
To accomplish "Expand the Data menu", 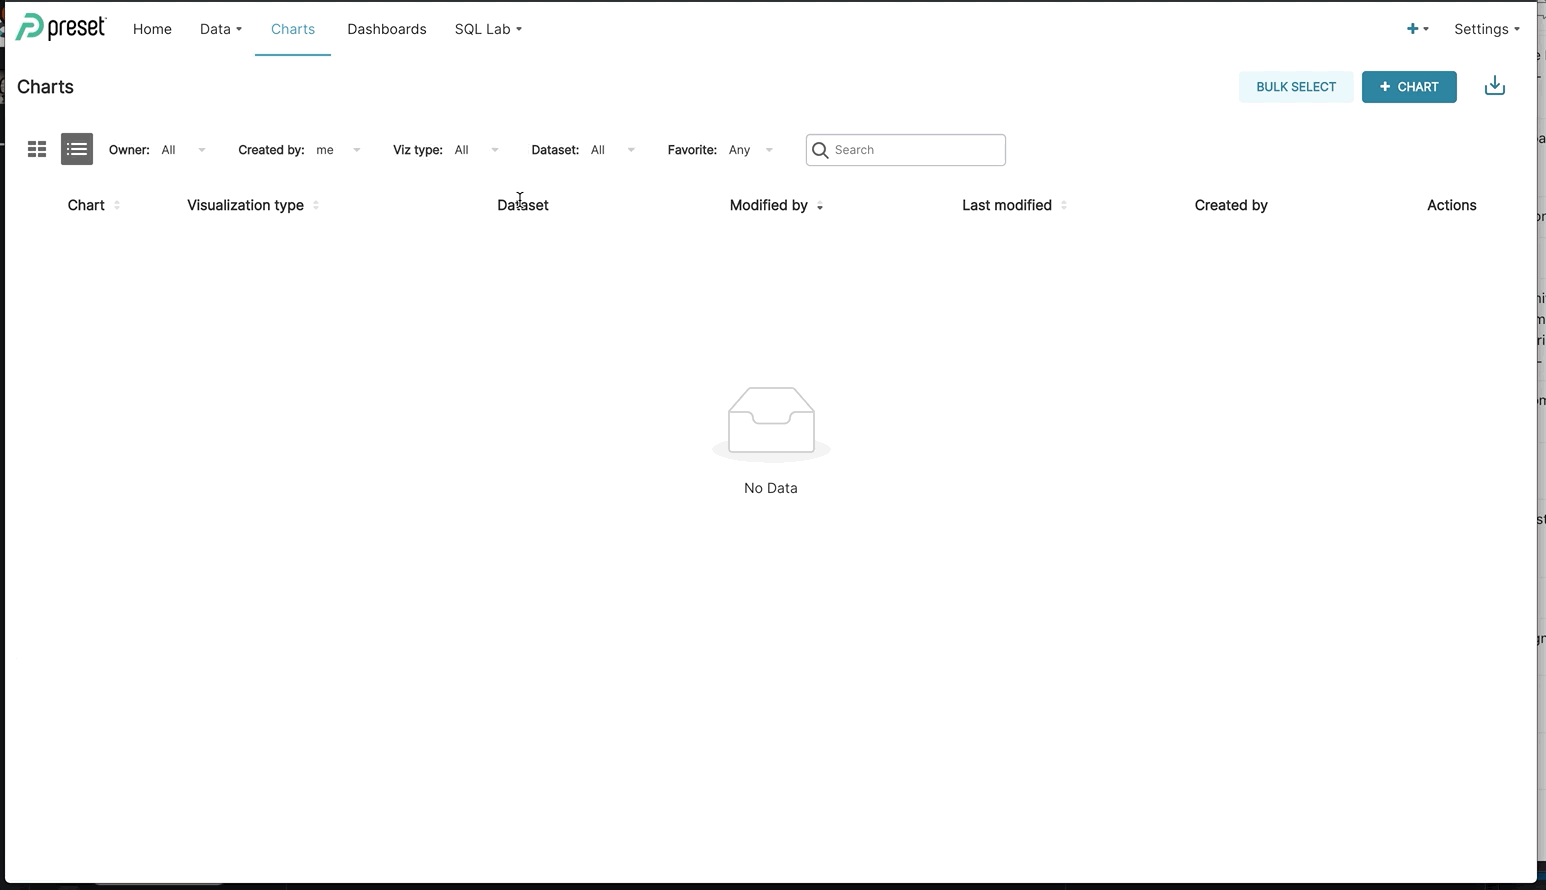I will coord(221,29).
